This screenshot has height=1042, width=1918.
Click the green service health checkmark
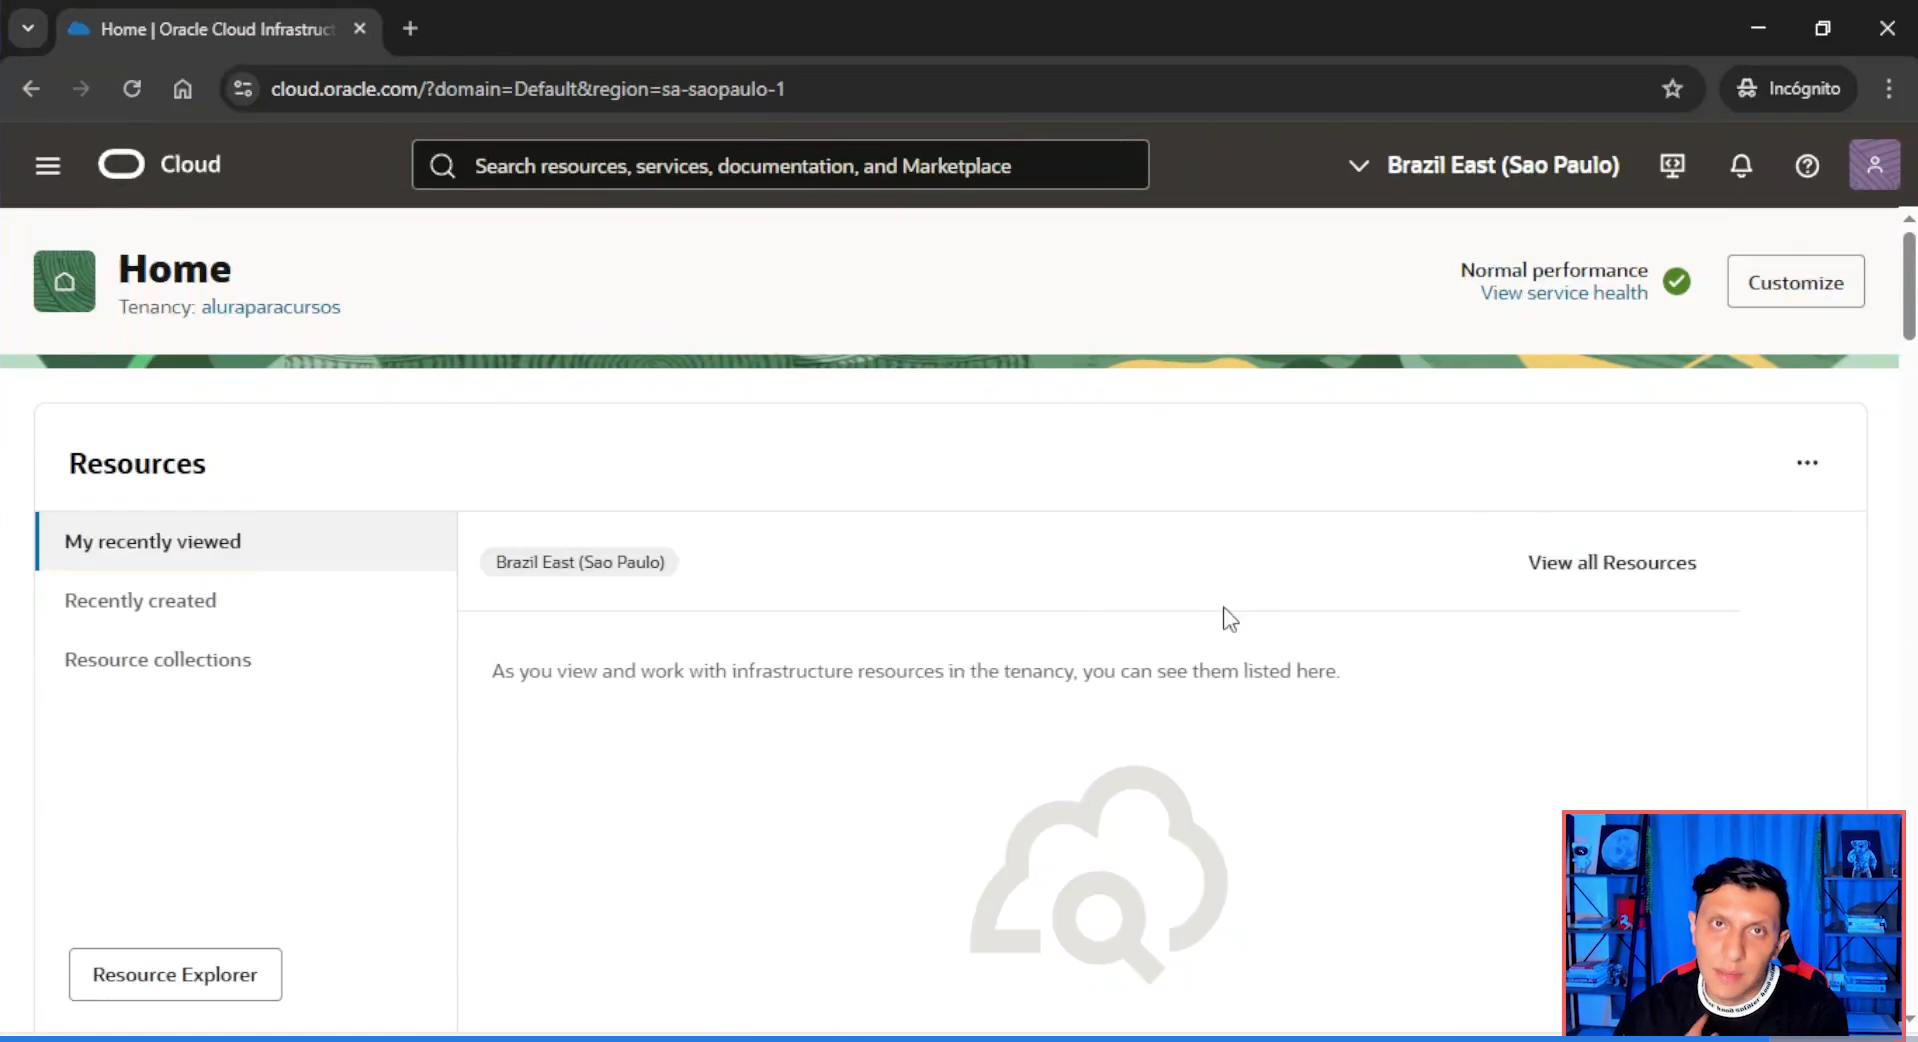1677,282
